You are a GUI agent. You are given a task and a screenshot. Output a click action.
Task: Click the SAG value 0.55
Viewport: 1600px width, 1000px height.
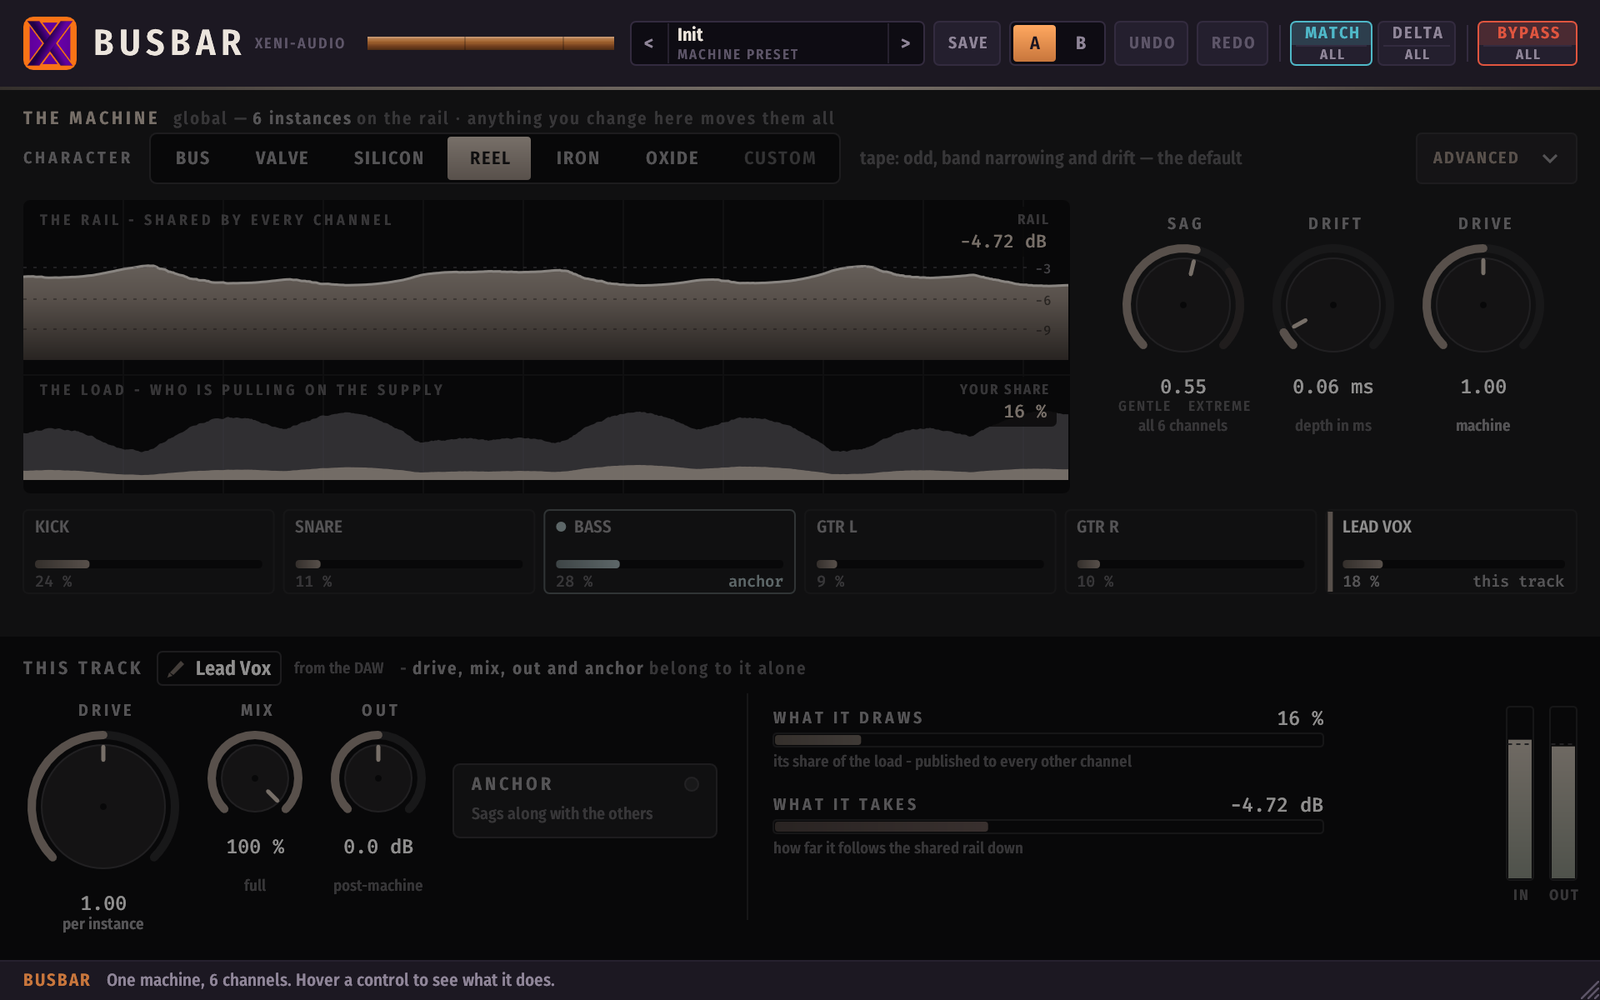click(x=1183, y=387)
